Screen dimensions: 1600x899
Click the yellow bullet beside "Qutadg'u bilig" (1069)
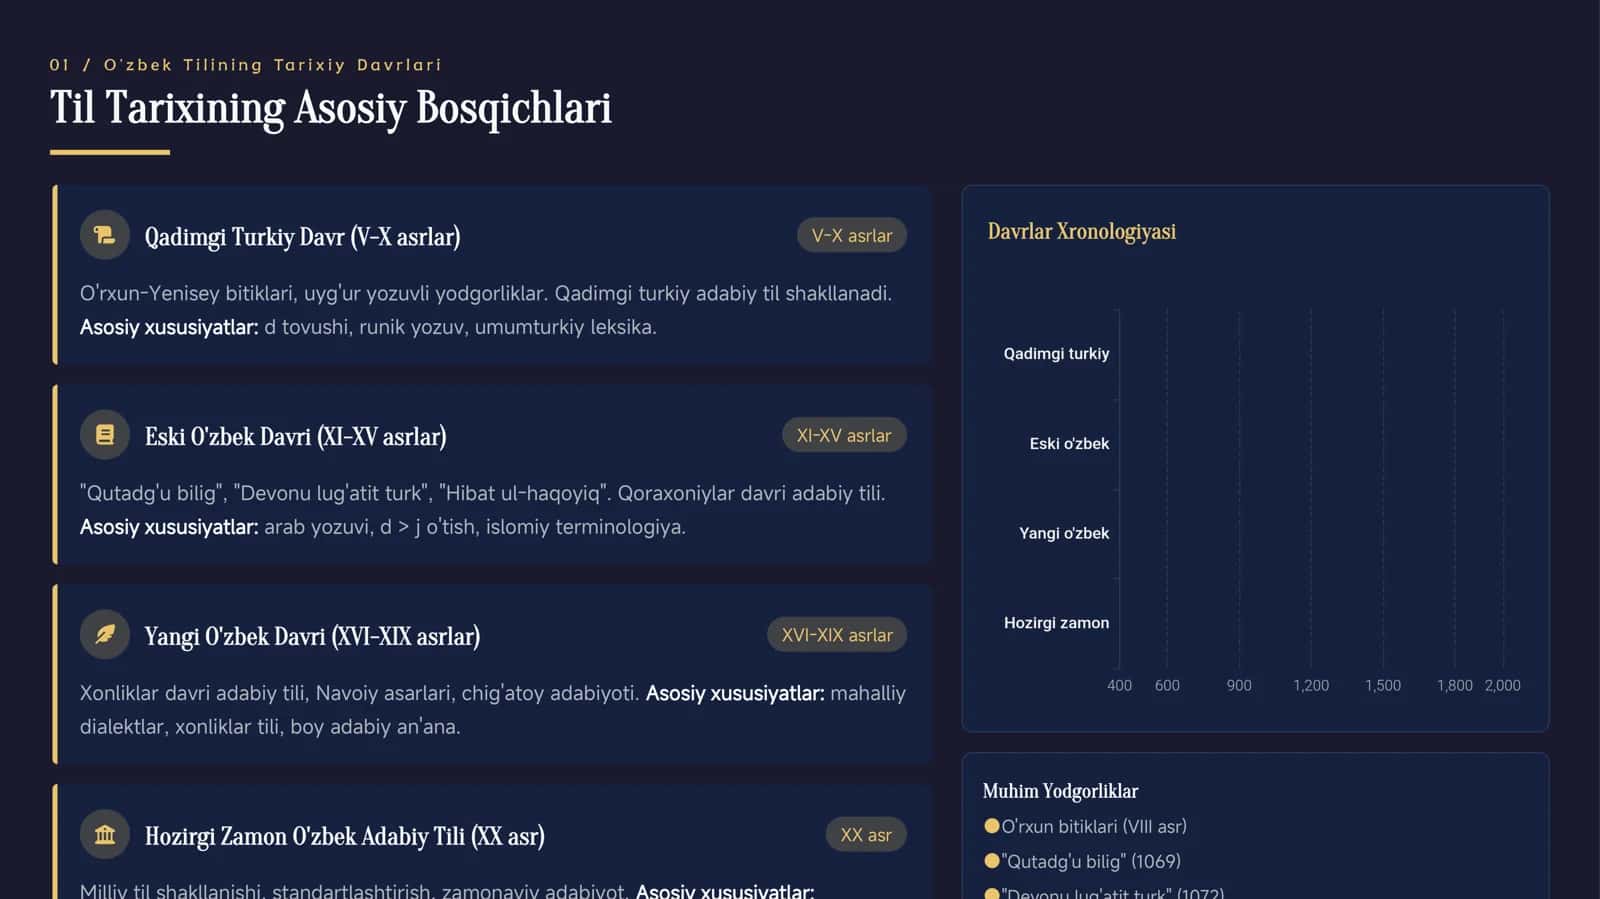click(992, 861)
